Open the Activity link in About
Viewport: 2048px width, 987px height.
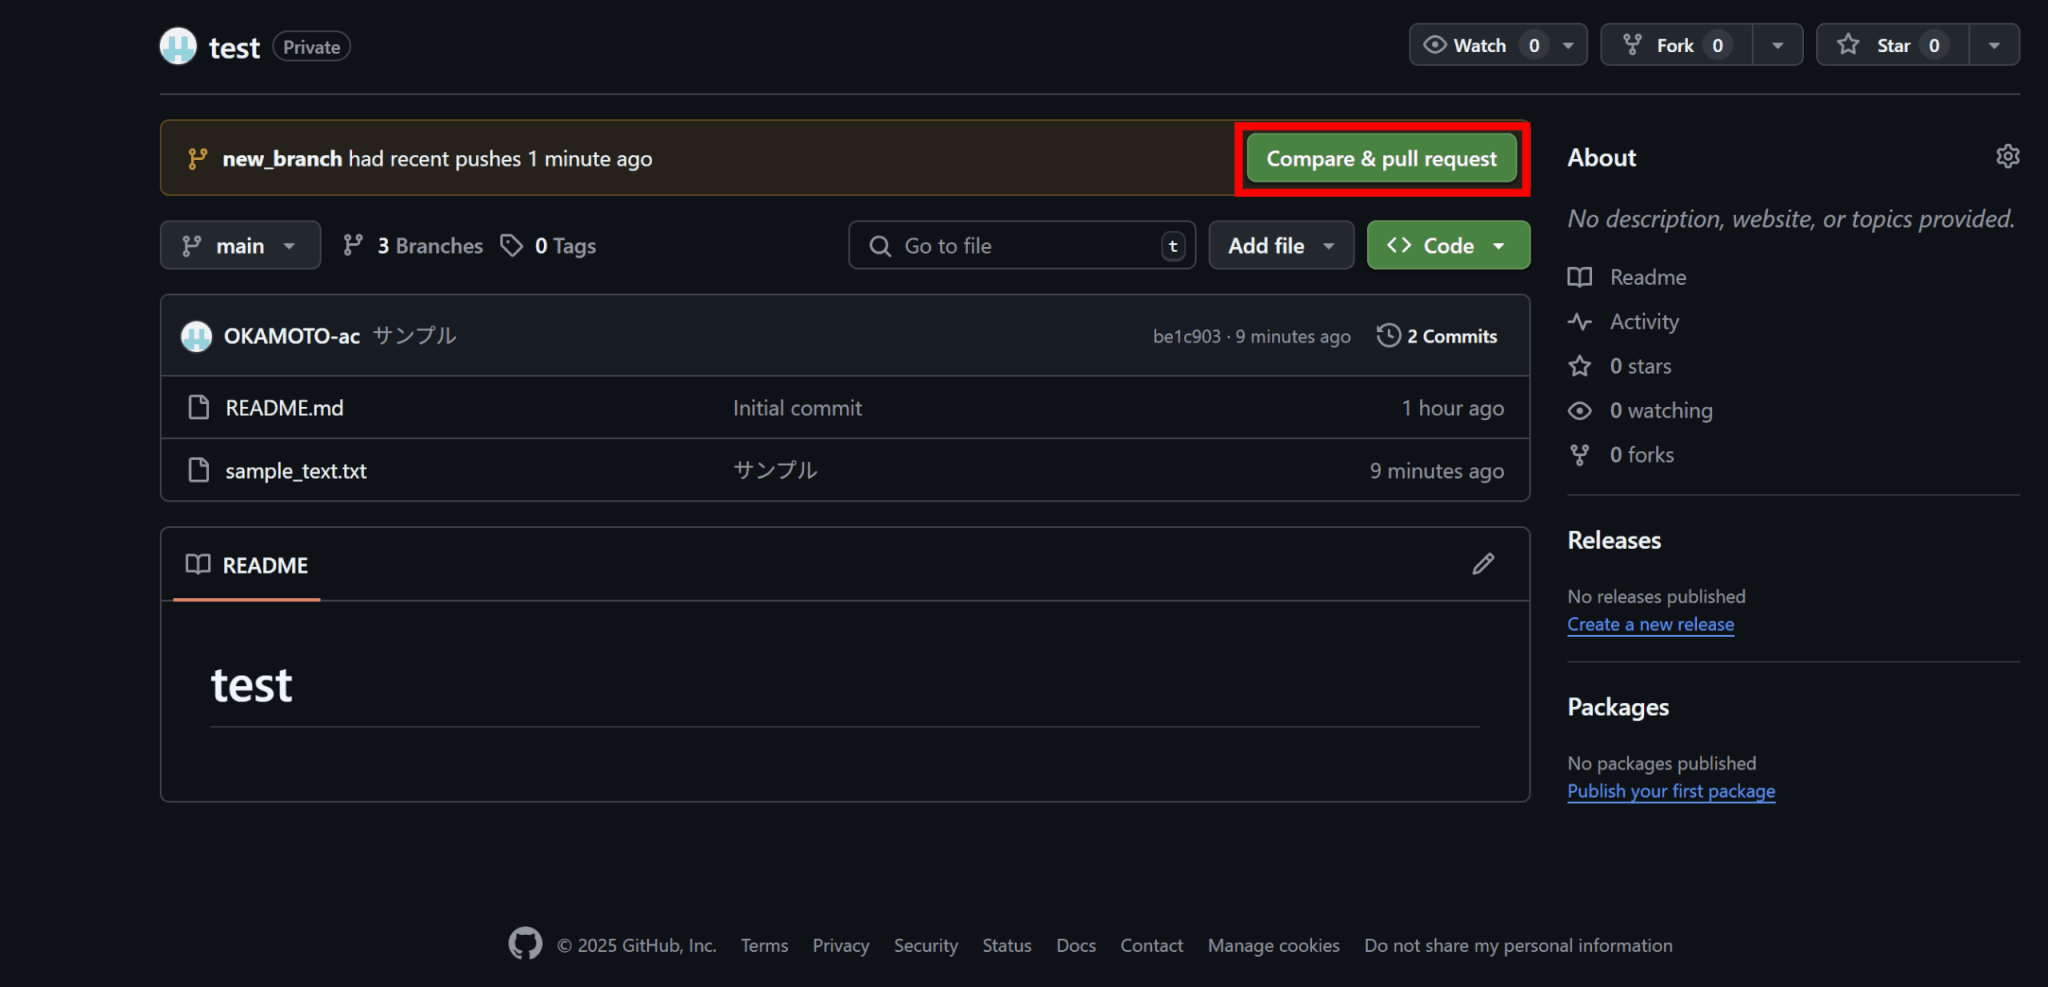pyautogui.click(x=1644, y=322)
